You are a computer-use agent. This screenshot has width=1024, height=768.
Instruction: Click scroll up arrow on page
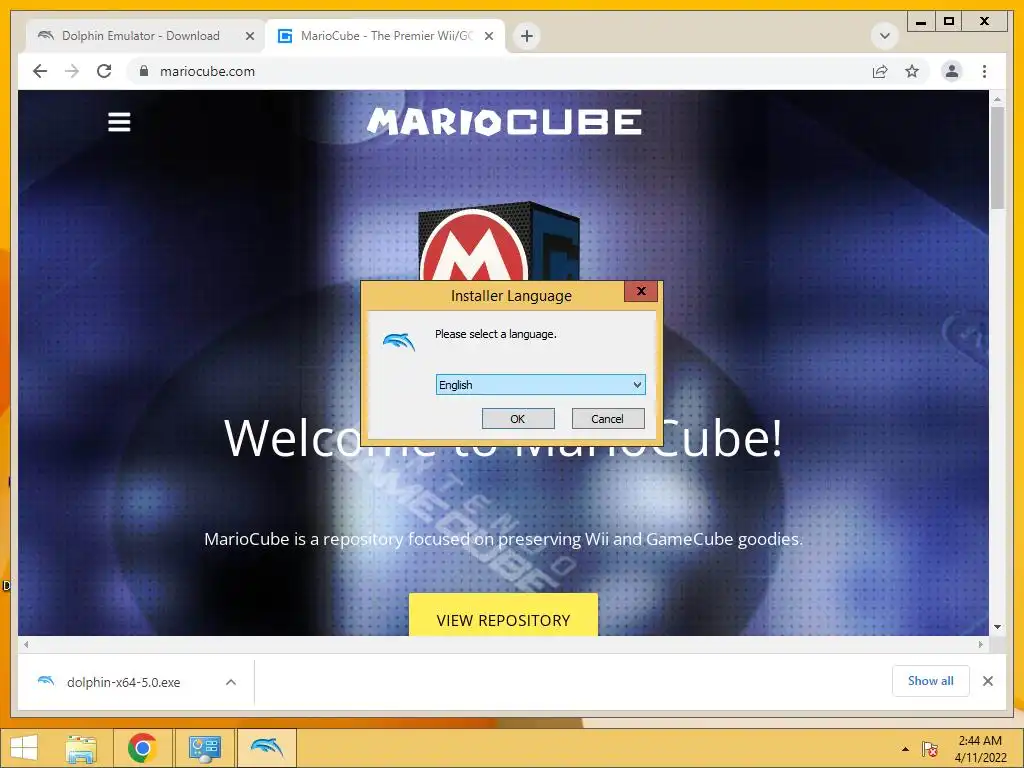997,99
